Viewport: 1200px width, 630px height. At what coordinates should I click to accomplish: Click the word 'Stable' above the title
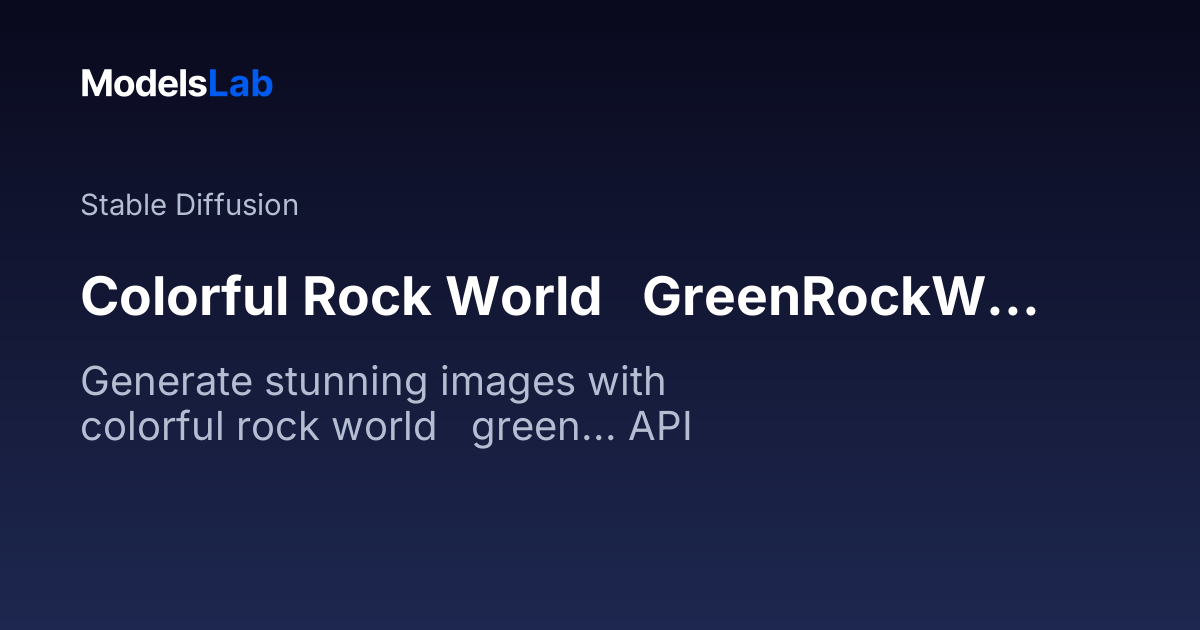pyautogui.click(x=124, y=205)
